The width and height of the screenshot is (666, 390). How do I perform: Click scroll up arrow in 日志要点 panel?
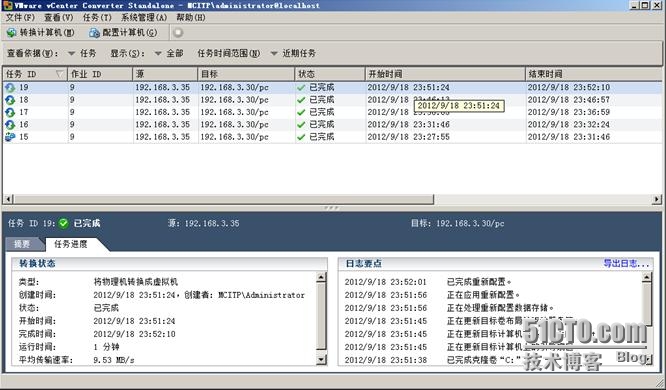click(646, 278)
